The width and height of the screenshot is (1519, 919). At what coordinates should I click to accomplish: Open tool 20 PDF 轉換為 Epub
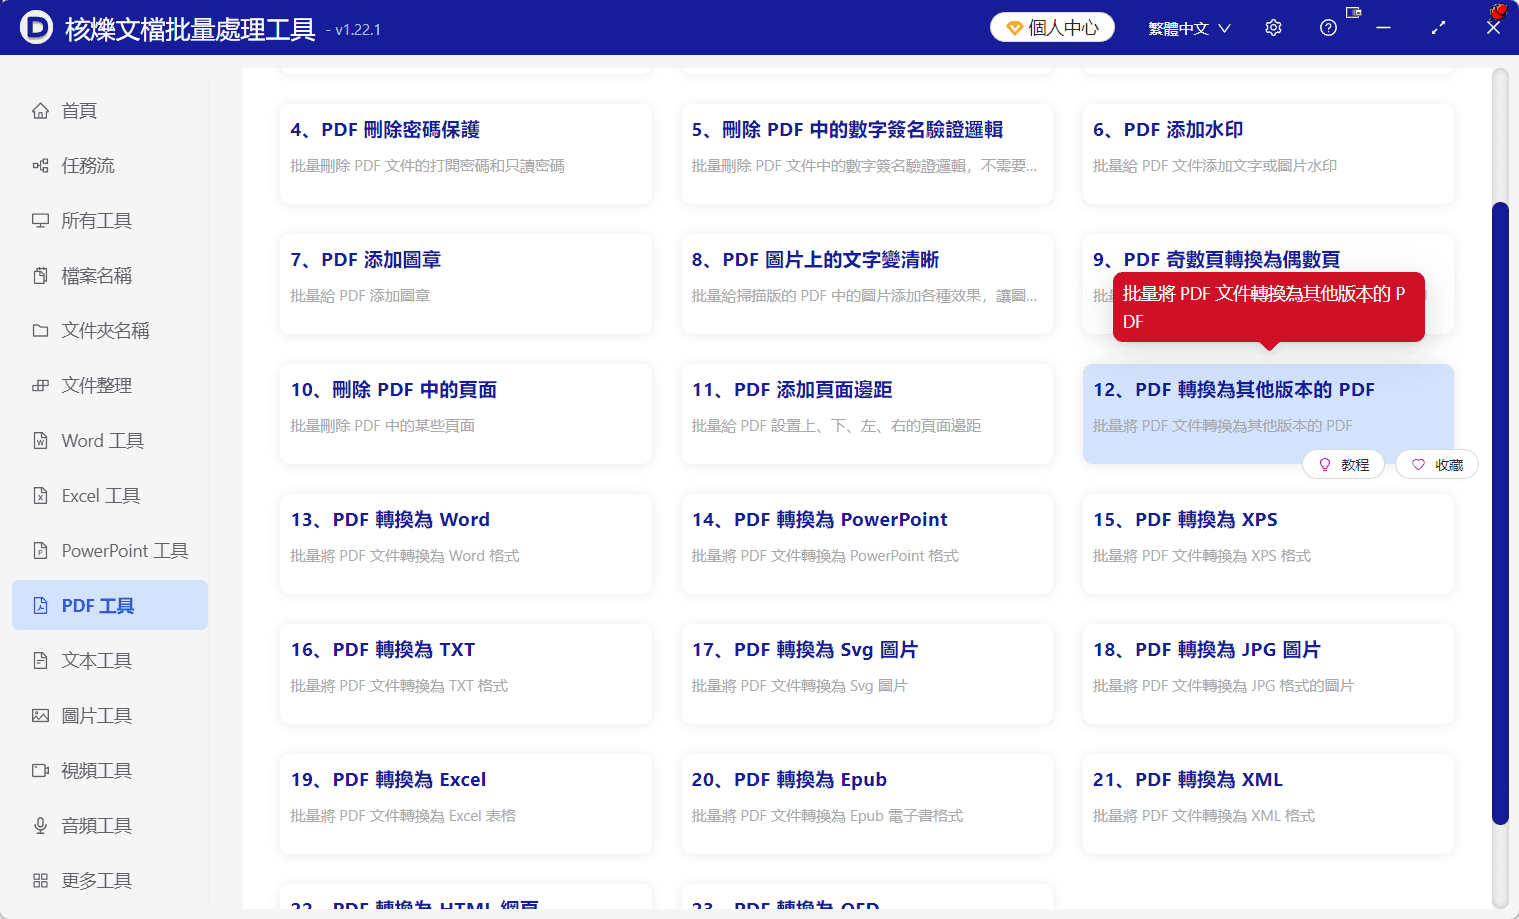click(867, 804)
